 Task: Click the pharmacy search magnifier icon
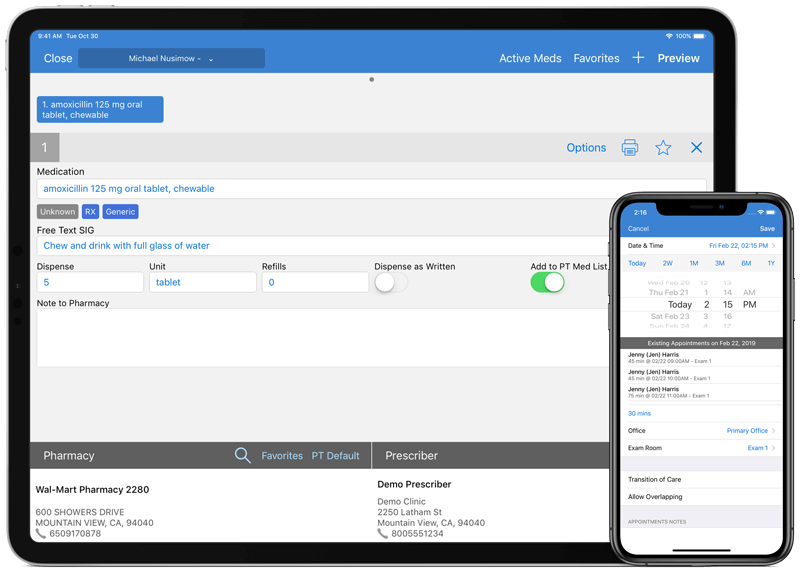(242, 455)
